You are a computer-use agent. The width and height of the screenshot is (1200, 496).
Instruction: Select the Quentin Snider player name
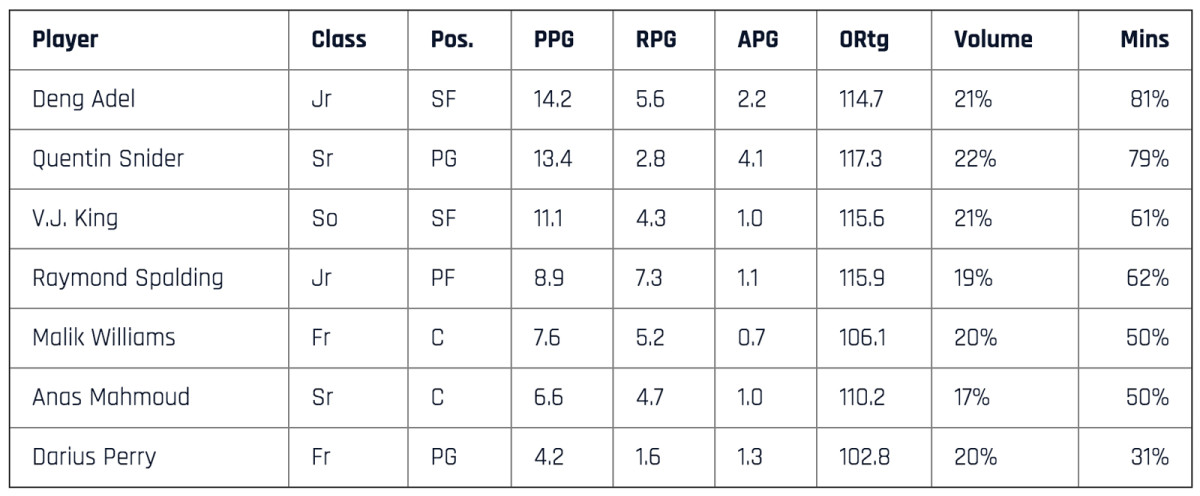(x=108, y=159)
